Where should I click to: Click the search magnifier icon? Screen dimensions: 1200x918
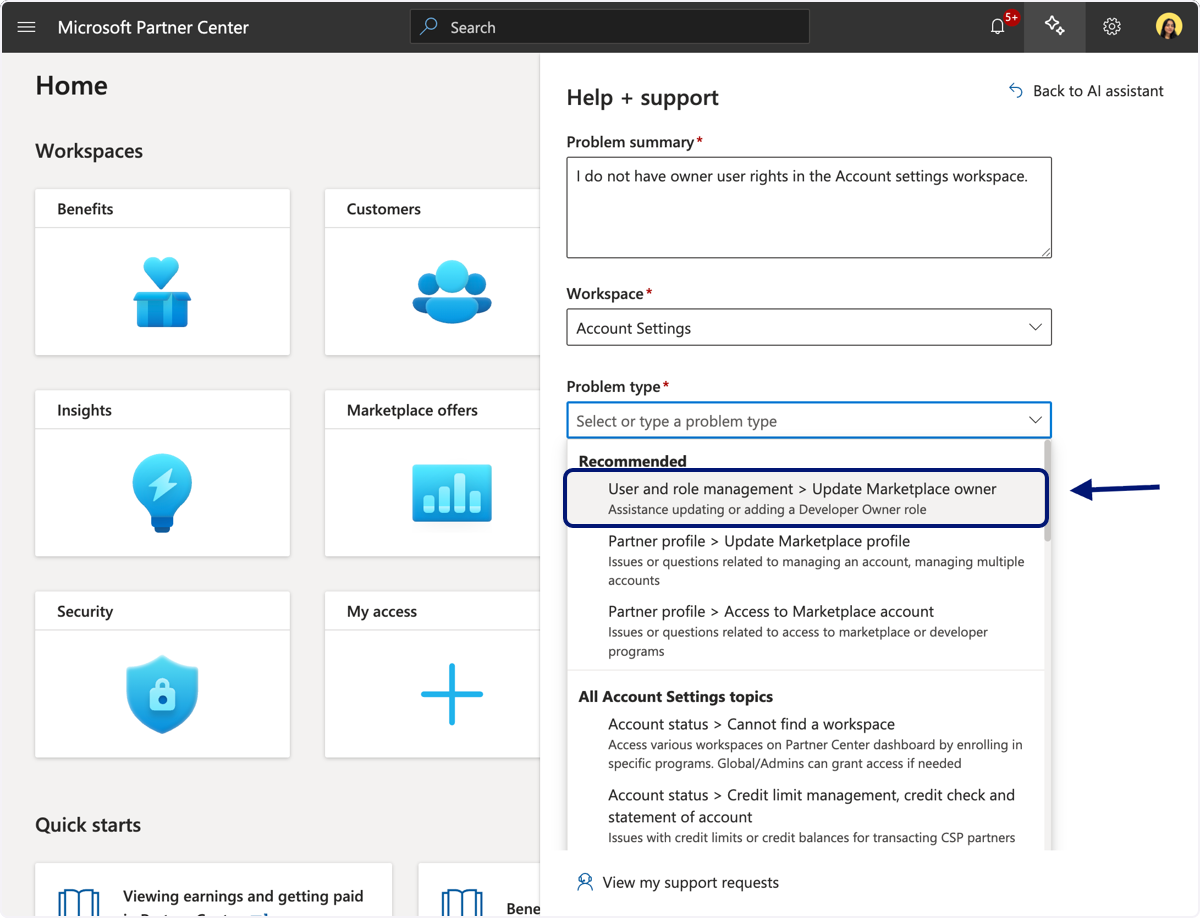(x=429, y=27)
